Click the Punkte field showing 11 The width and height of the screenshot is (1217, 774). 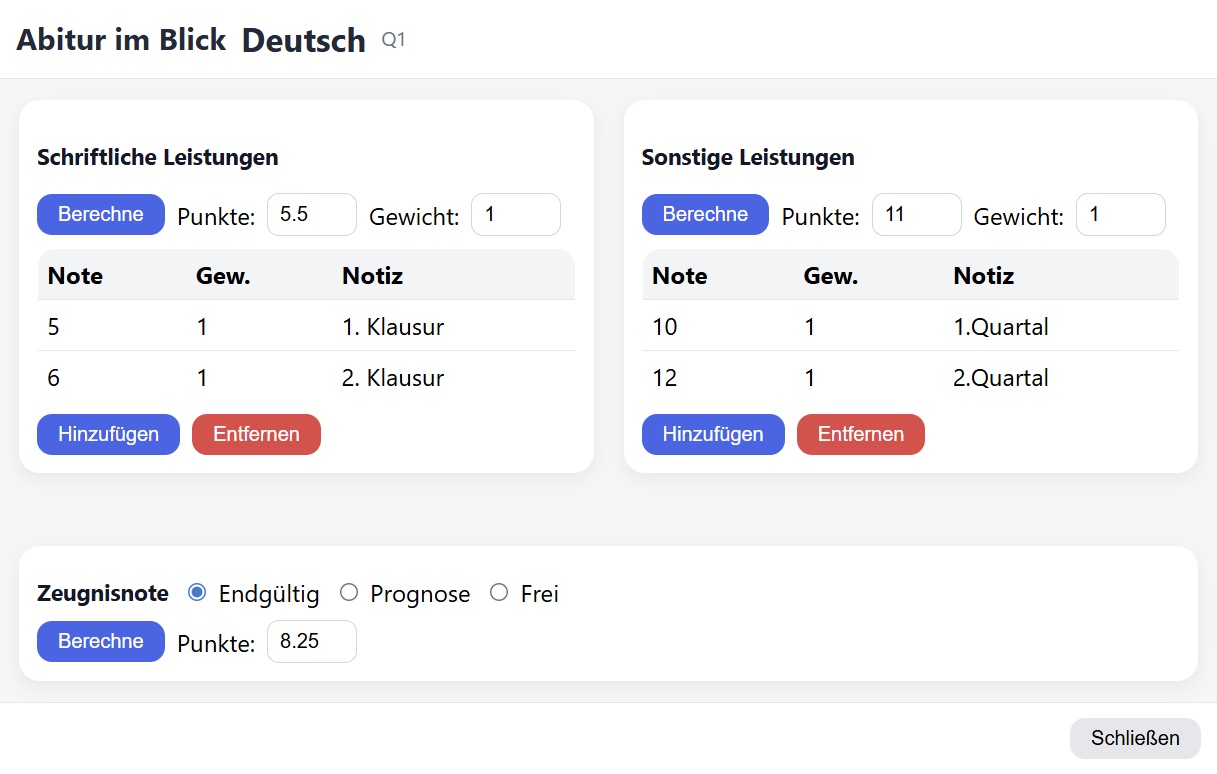tap(916, 214)
